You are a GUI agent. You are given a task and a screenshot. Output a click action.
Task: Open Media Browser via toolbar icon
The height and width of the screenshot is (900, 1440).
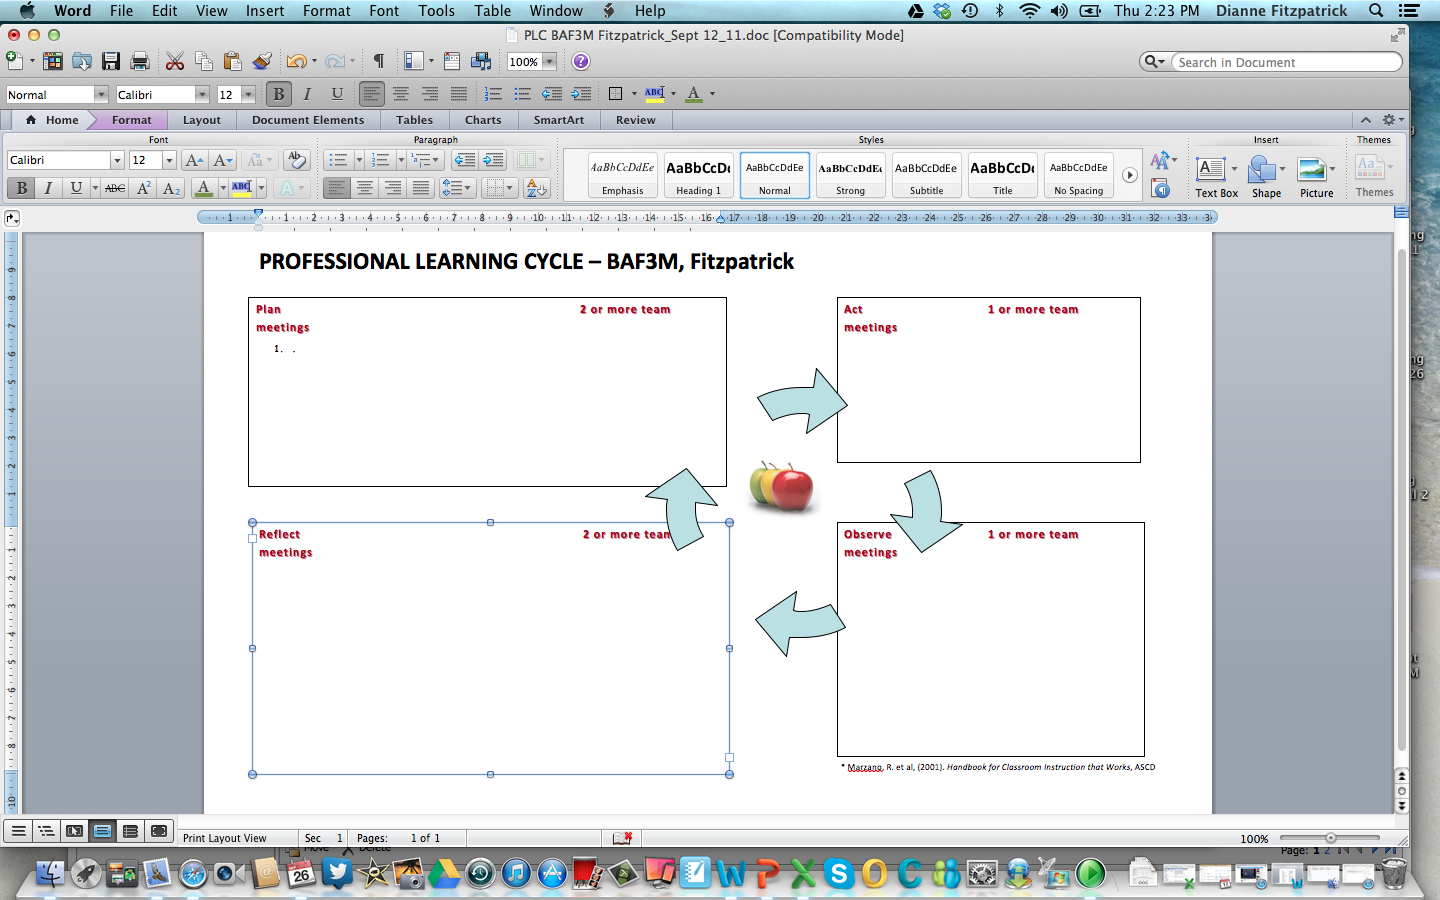coord(481,61)
